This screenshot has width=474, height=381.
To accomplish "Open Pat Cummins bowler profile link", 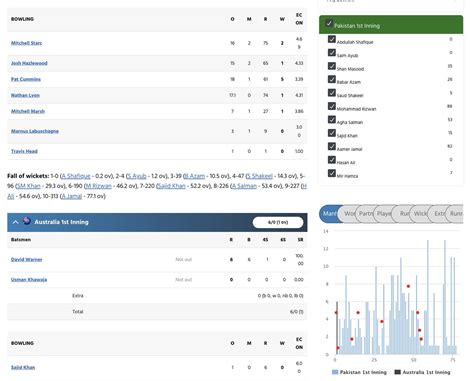I will (x=26, y=79).
